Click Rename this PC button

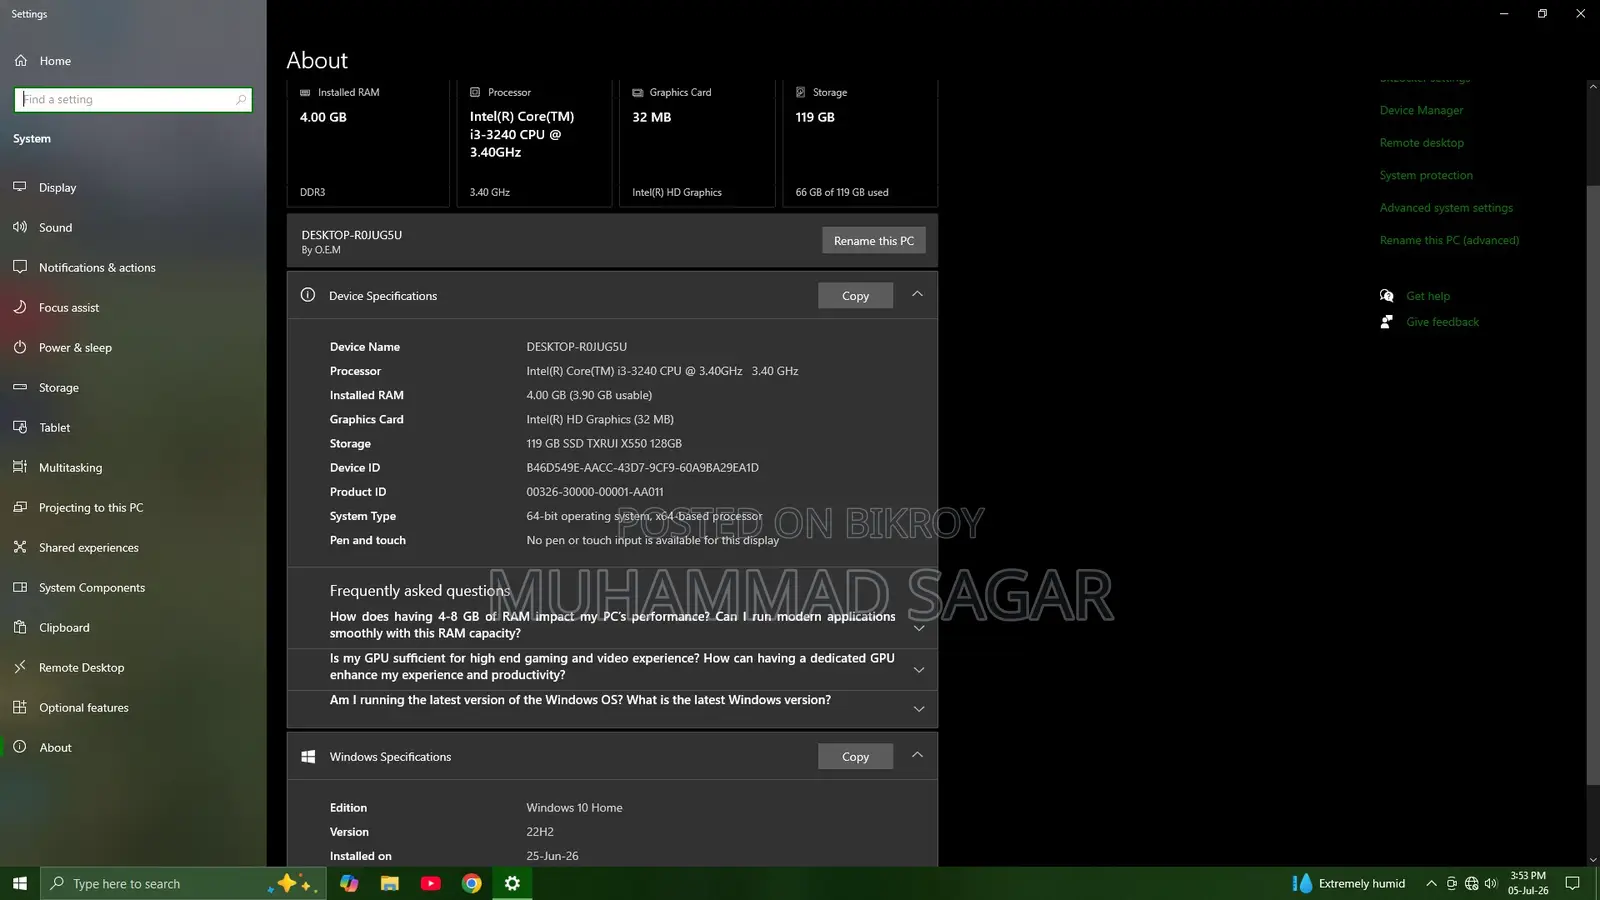tap(874, 240)
